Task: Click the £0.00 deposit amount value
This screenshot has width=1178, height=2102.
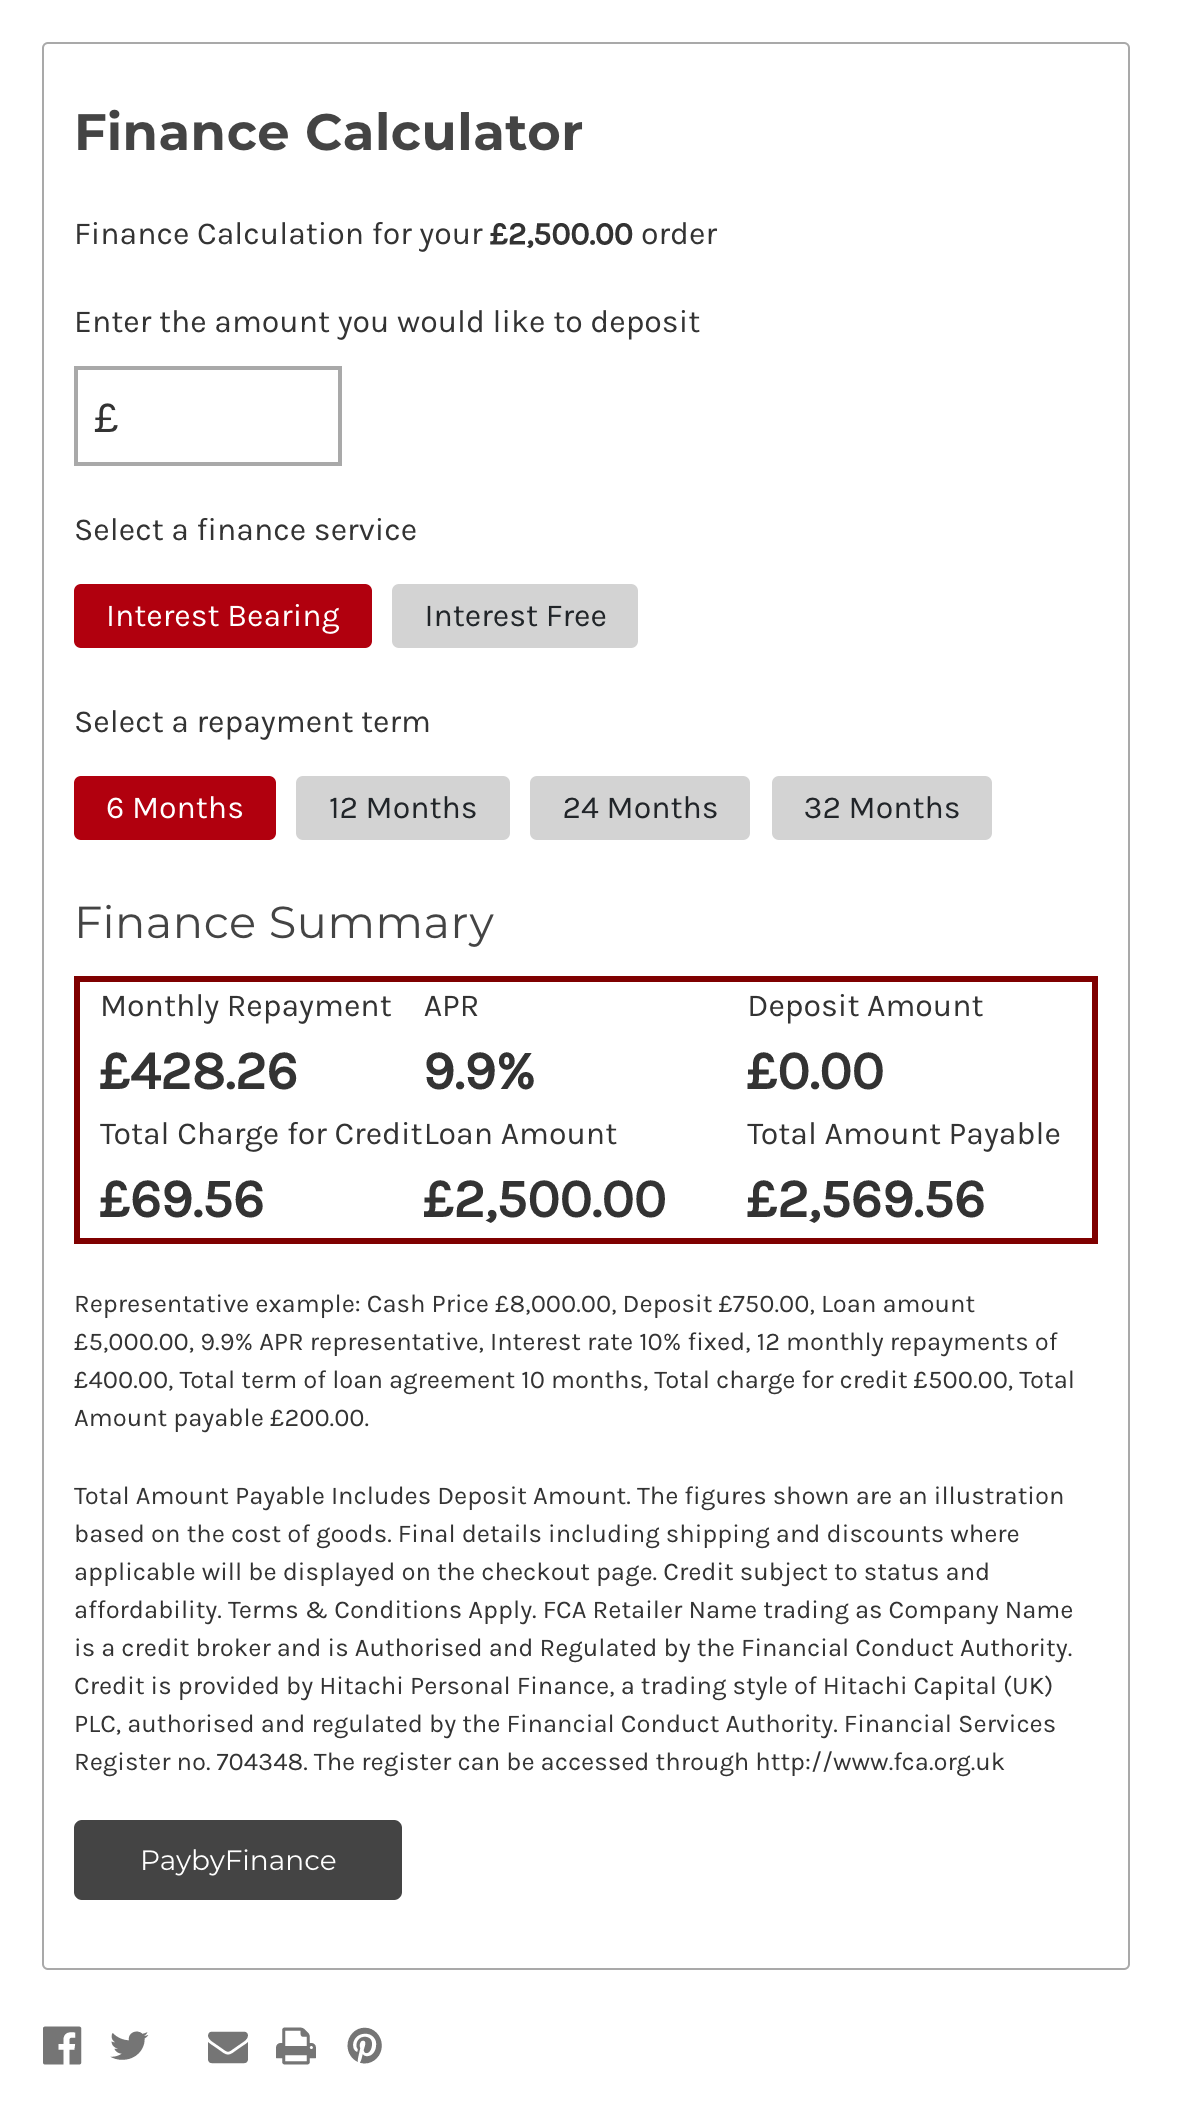Action: (816, 1071)
